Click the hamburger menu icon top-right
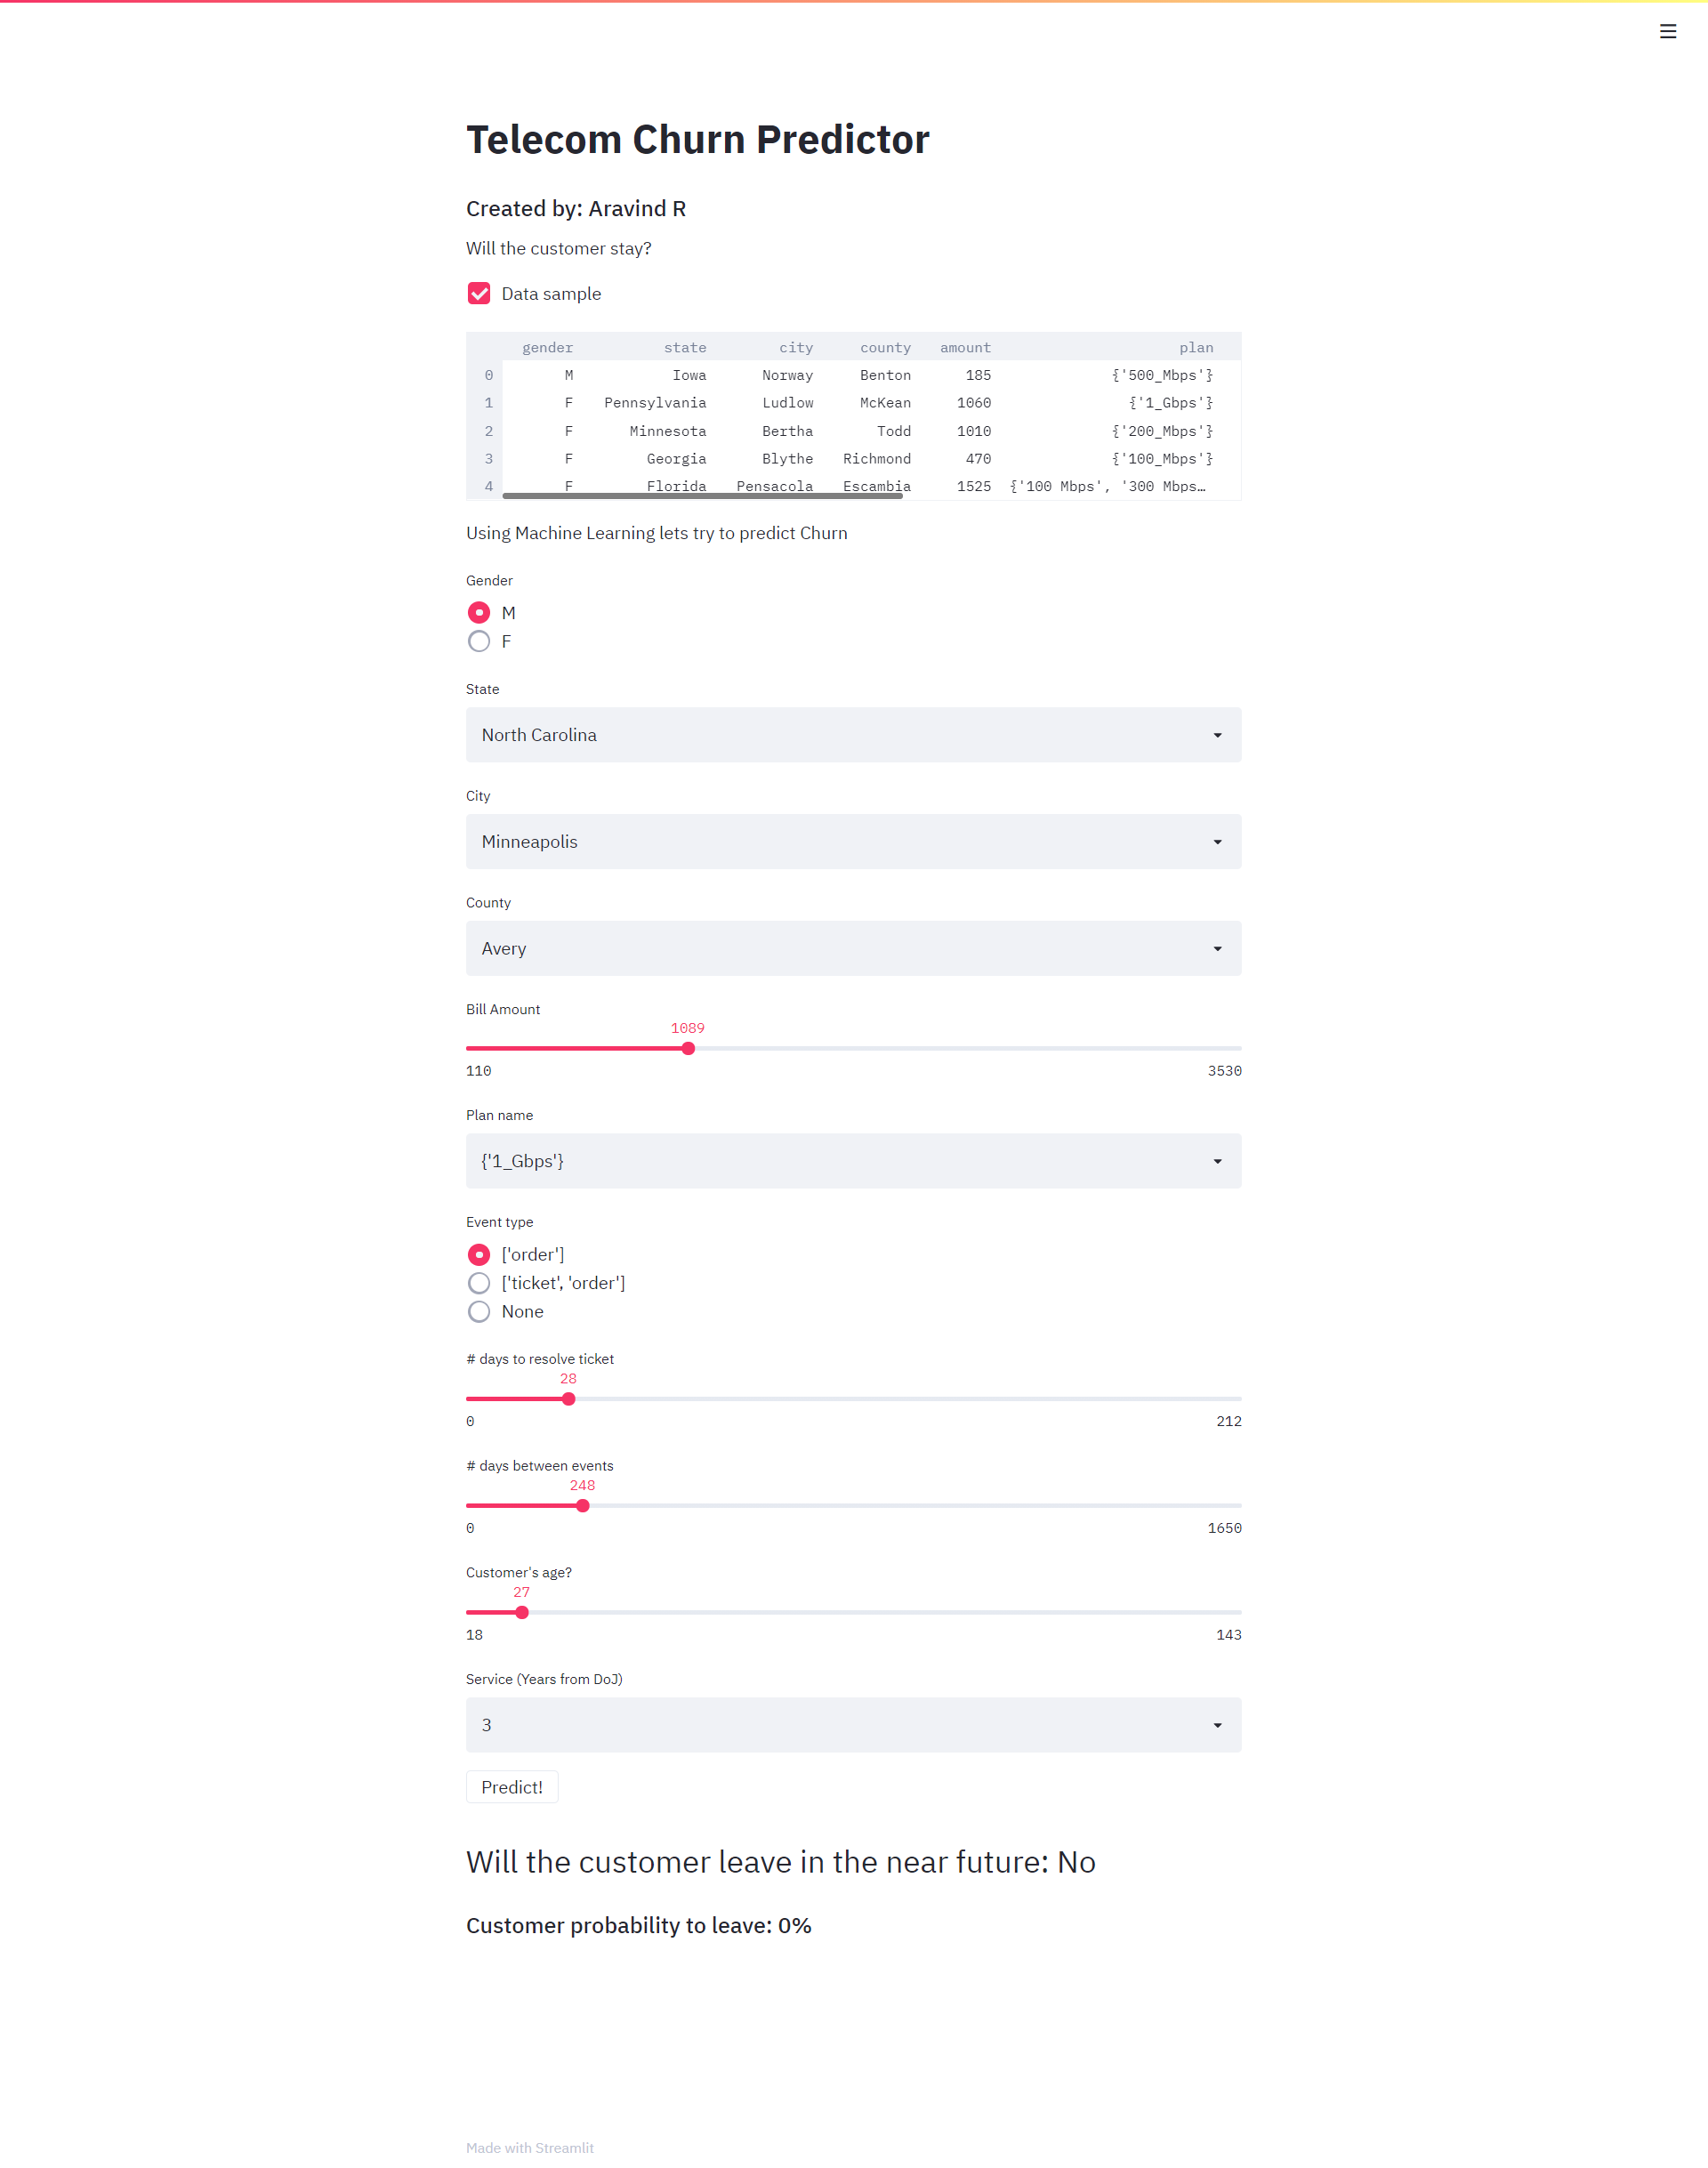Screen dimensions: 1708x2168 tap(1668, 30)
